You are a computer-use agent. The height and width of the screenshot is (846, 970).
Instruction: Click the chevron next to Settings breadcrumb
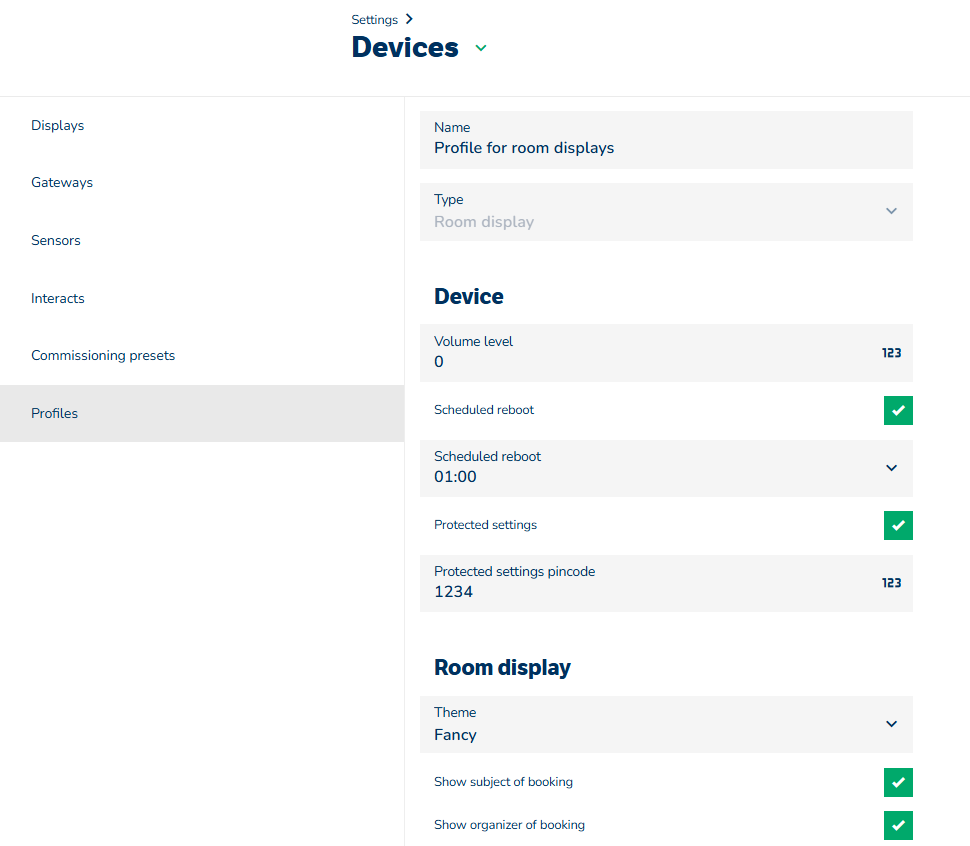[x=410, y=19]
